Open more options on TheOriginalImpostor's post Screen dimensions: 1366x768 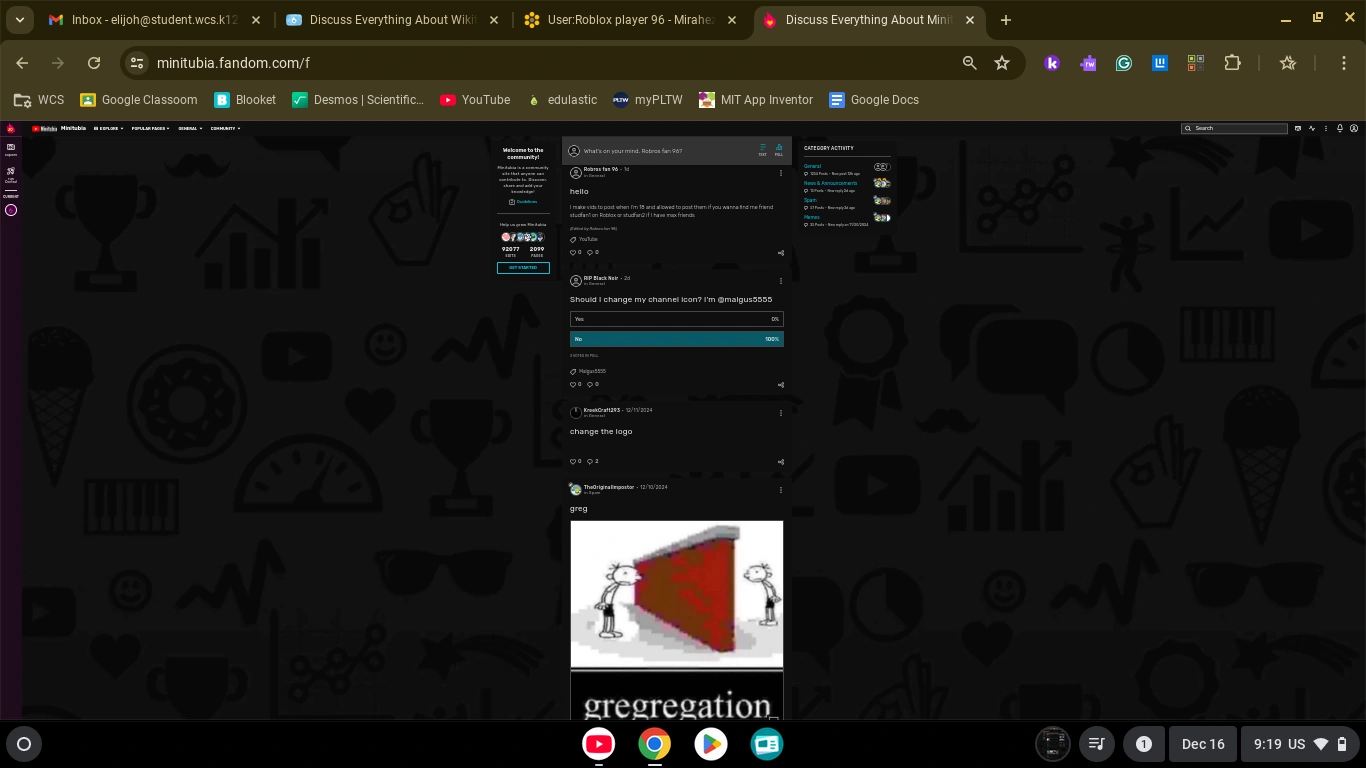(x=781, y=490)
